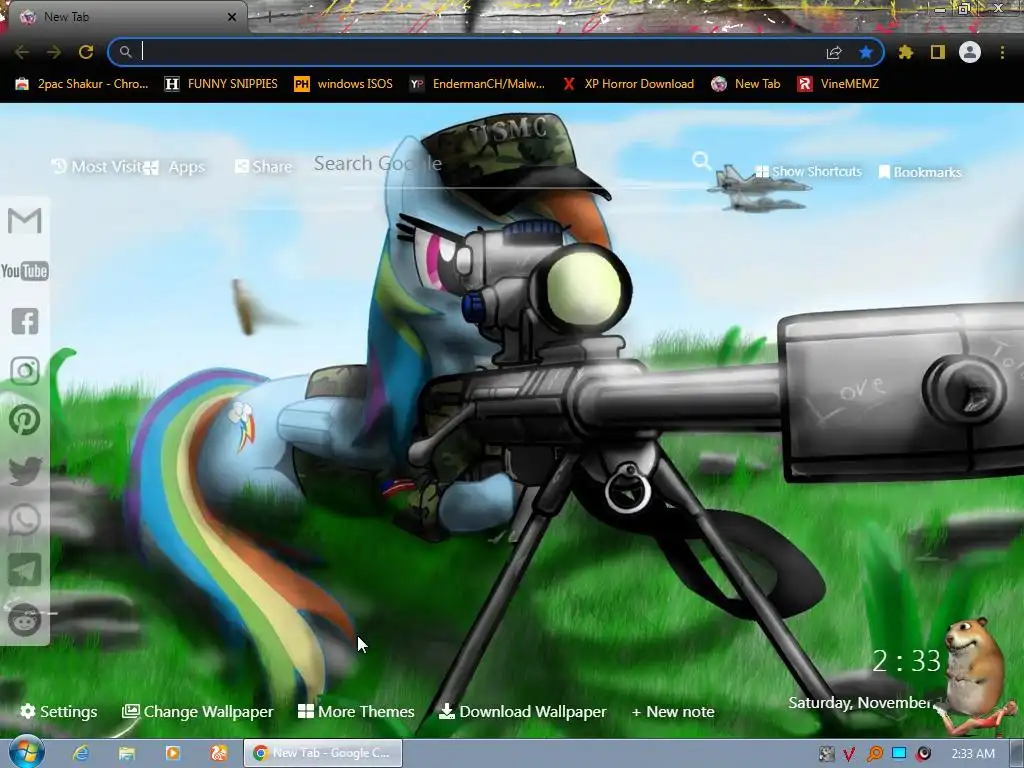Toggle the bookmark star in address bar
Image resolution: width=1024 pixels, height=768 pixels.
tap(866, 52)
